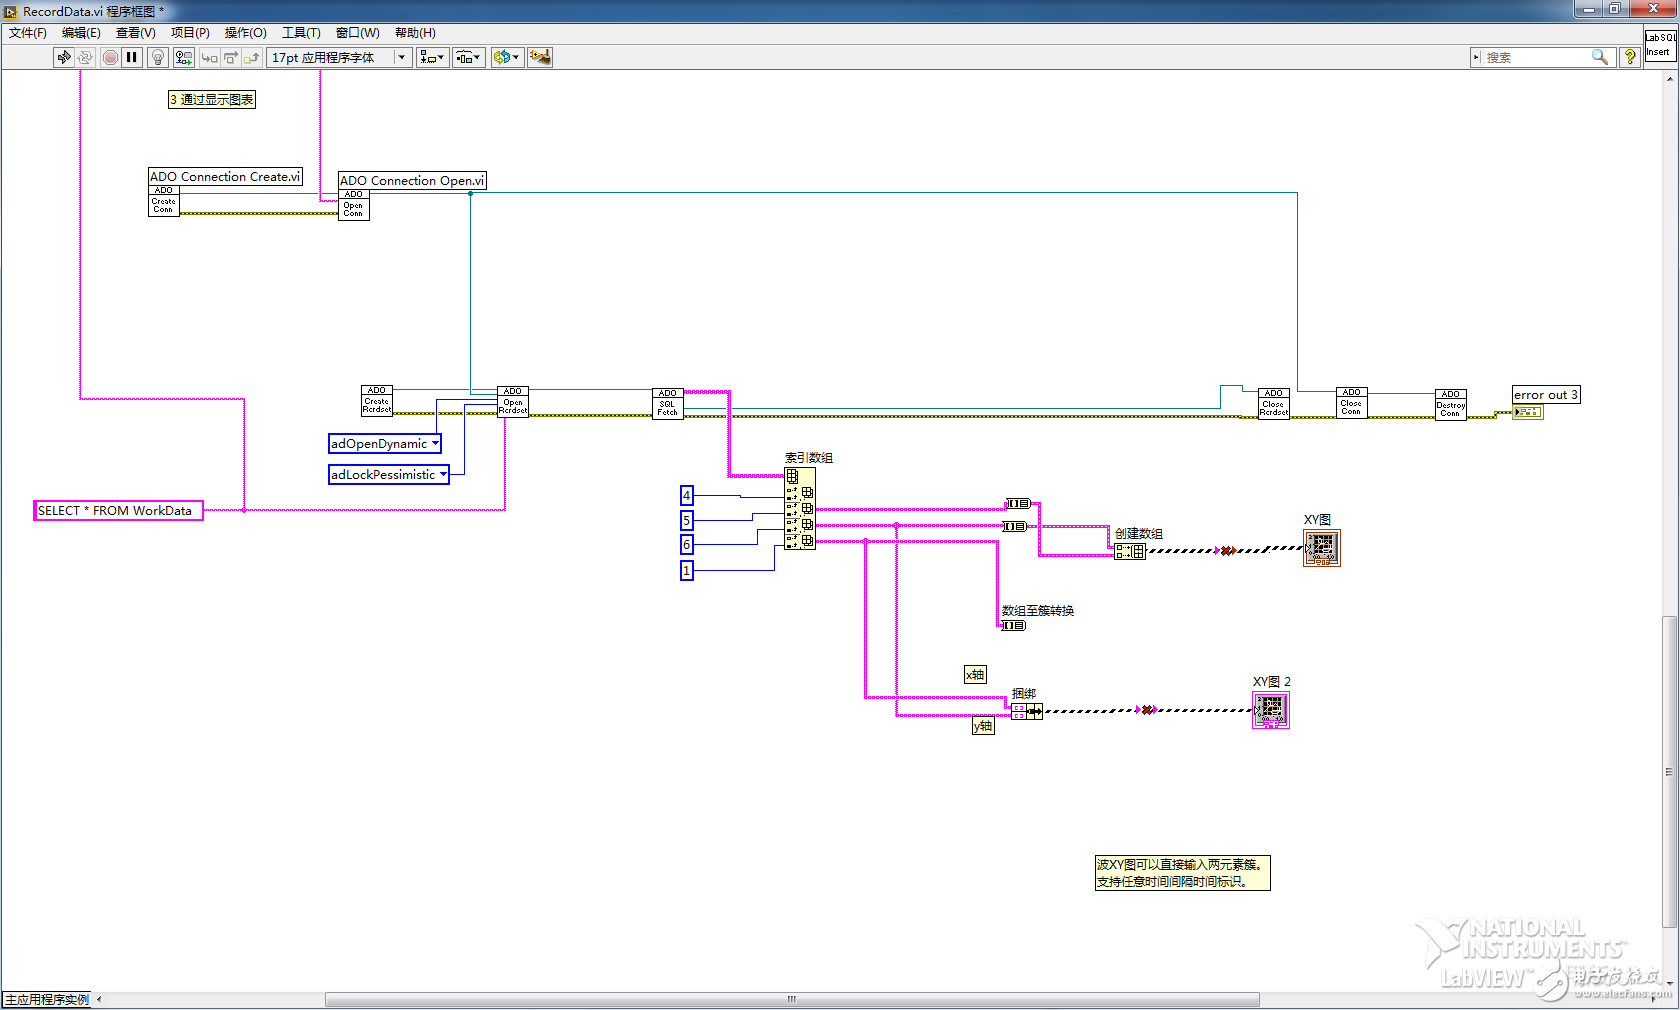1680x1010 pixels.
Task: Toggle Retain Wire Values button
Action: (x=183, y=57)
